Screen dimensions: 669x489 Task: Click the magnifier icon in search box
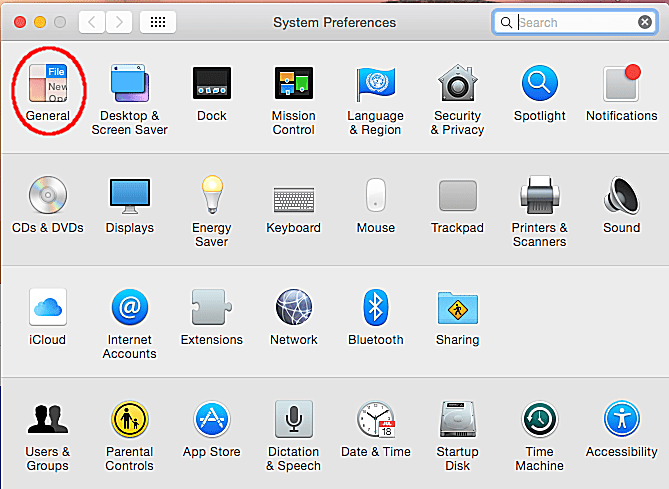click(x=506, y=22)
